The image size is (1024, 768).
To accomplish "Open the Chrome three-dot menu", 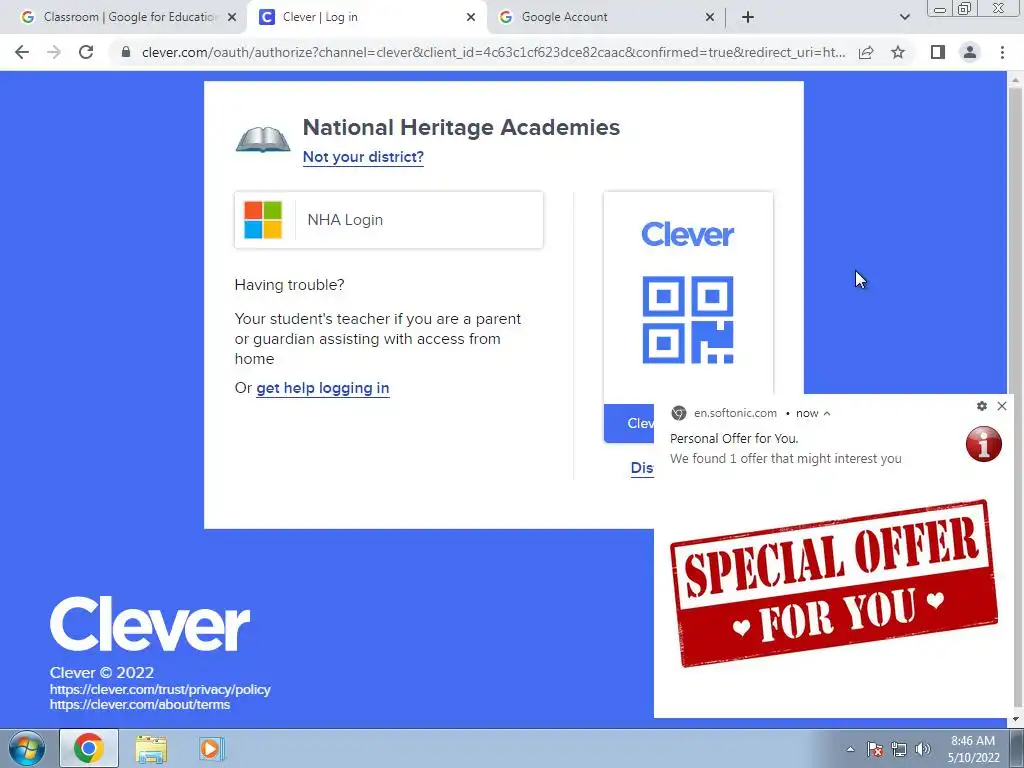I will click(x=1002, y=52).
